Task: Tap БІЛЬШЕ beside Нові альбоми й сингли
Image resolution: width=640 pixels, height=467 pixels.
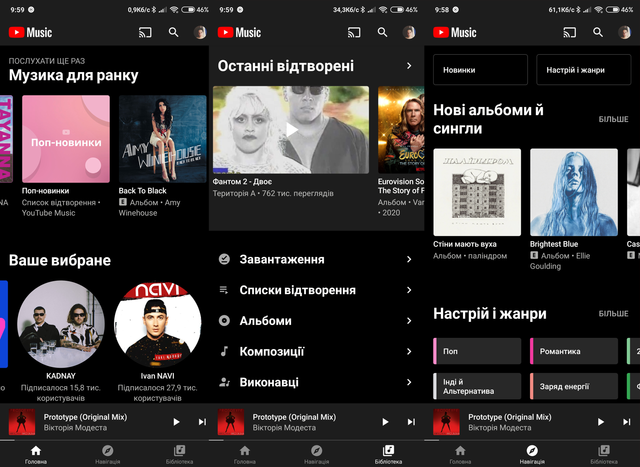Action: [613, 119]
